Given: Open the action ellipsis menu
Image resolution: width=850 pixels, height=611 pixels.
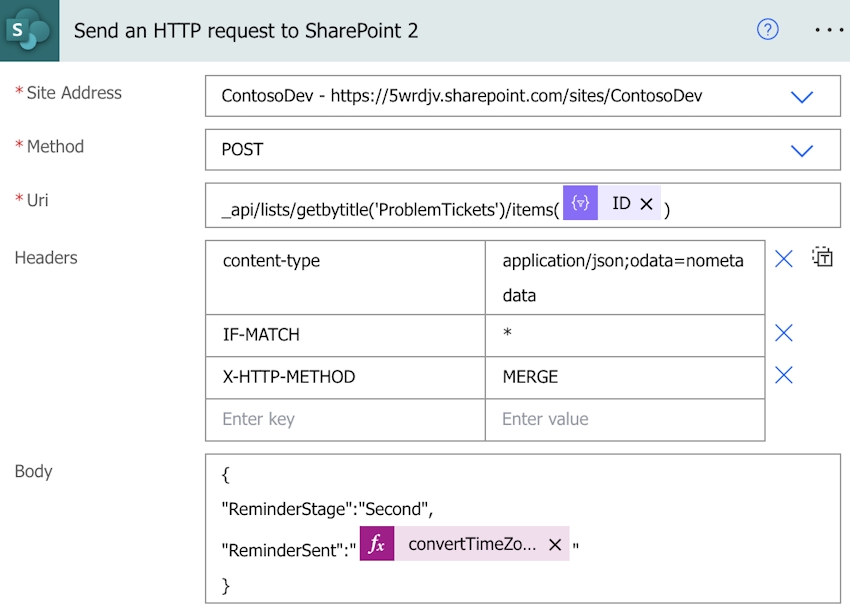Looking at the screenshot, I should (829, 30).
